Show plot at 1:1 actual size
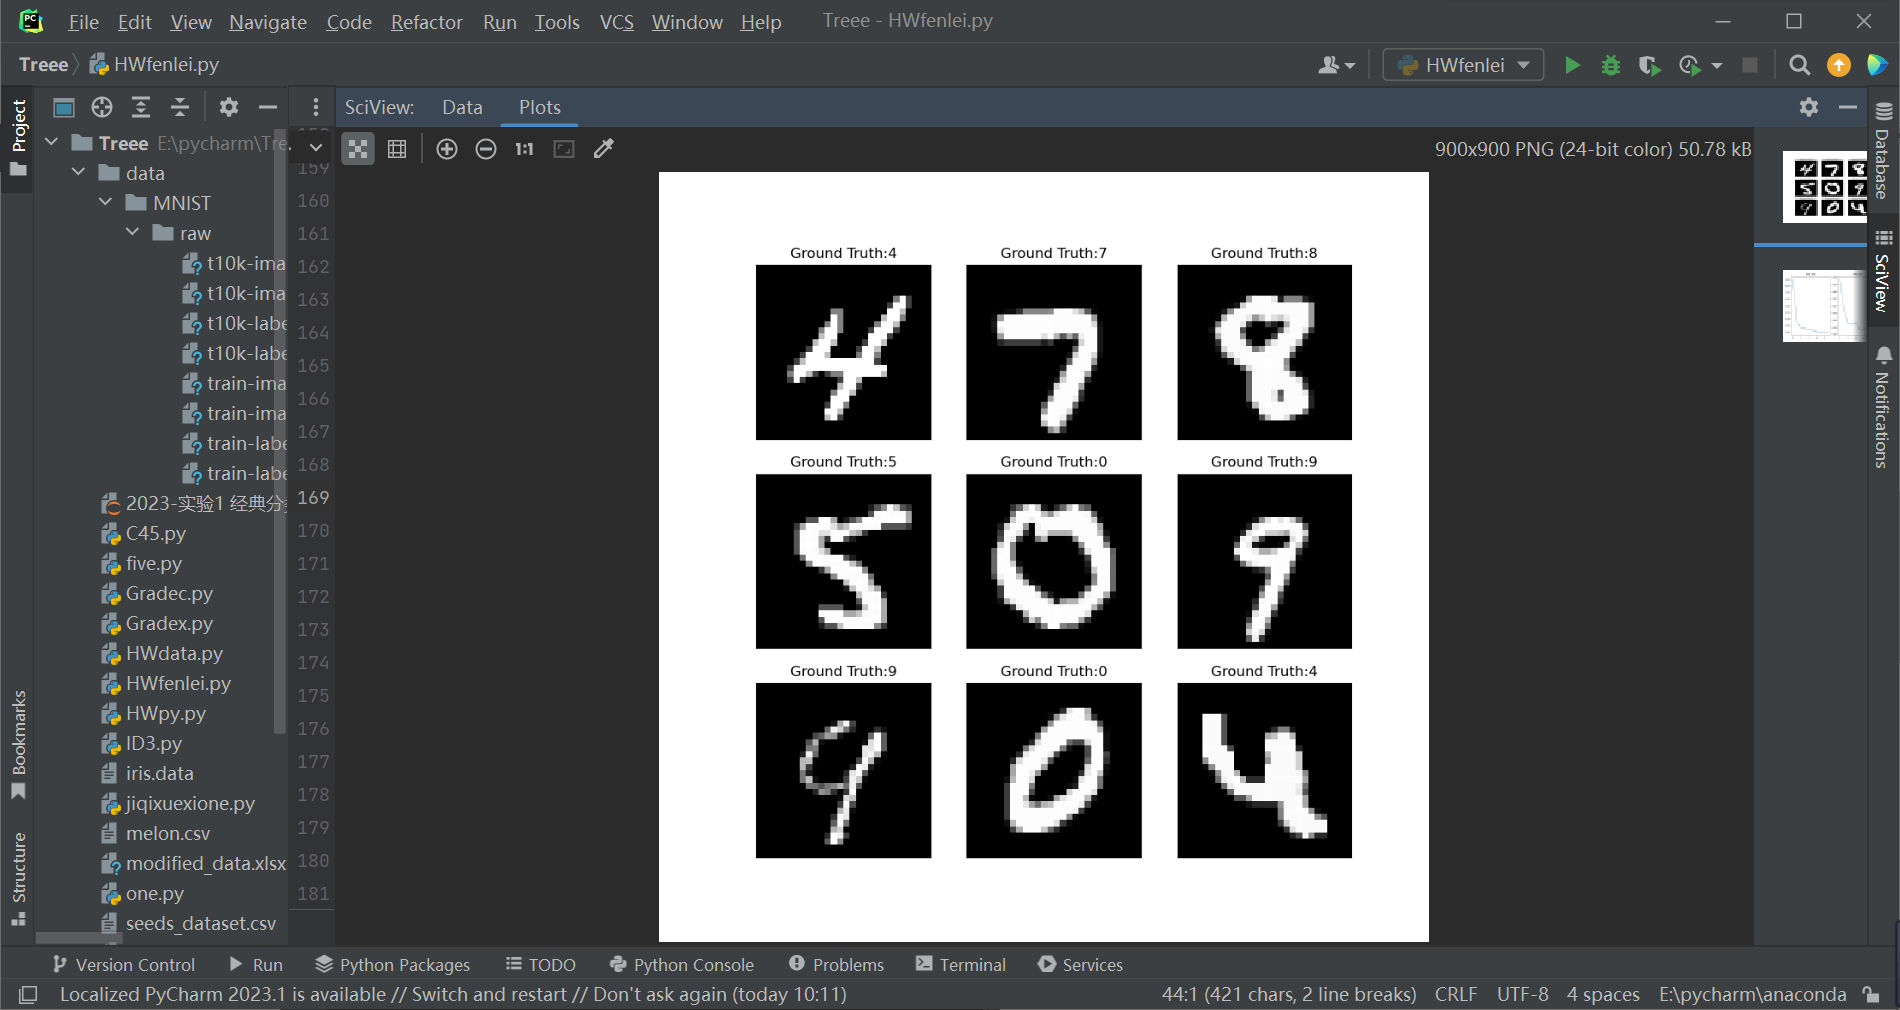 tap(523, 148)
